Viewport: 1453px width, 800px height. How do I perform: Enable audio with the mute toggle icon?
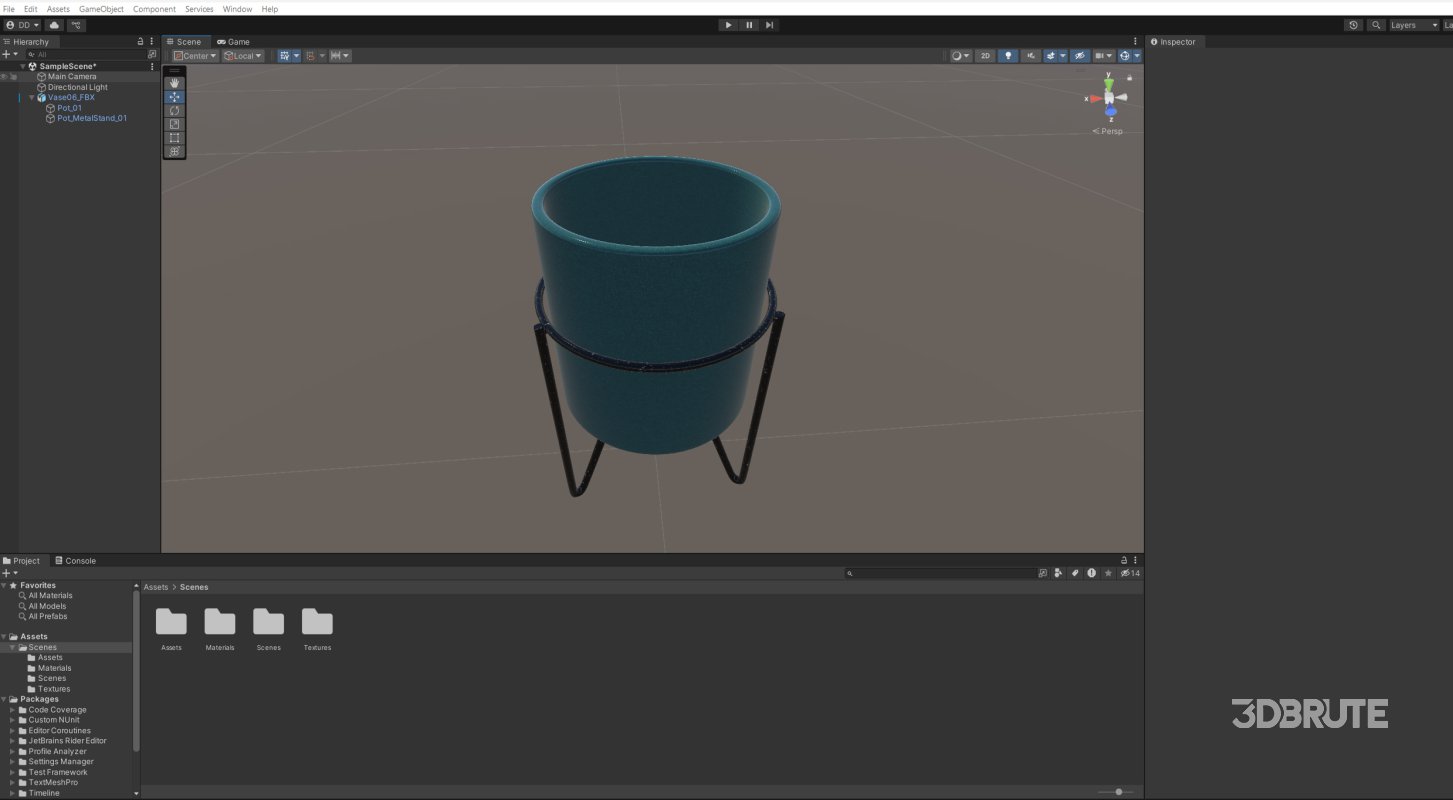(x=1030, y=56)
